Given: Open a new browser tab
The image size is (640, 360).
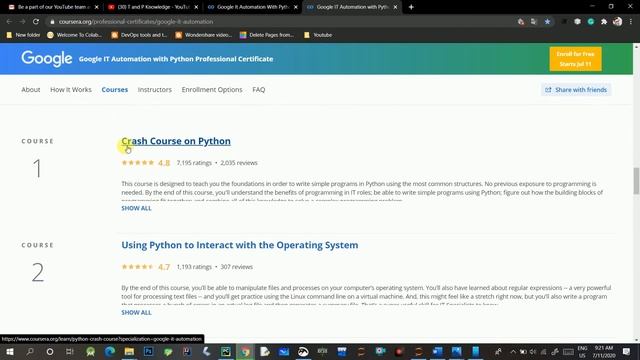Looking at the screenshot, I should click(411, 7).
